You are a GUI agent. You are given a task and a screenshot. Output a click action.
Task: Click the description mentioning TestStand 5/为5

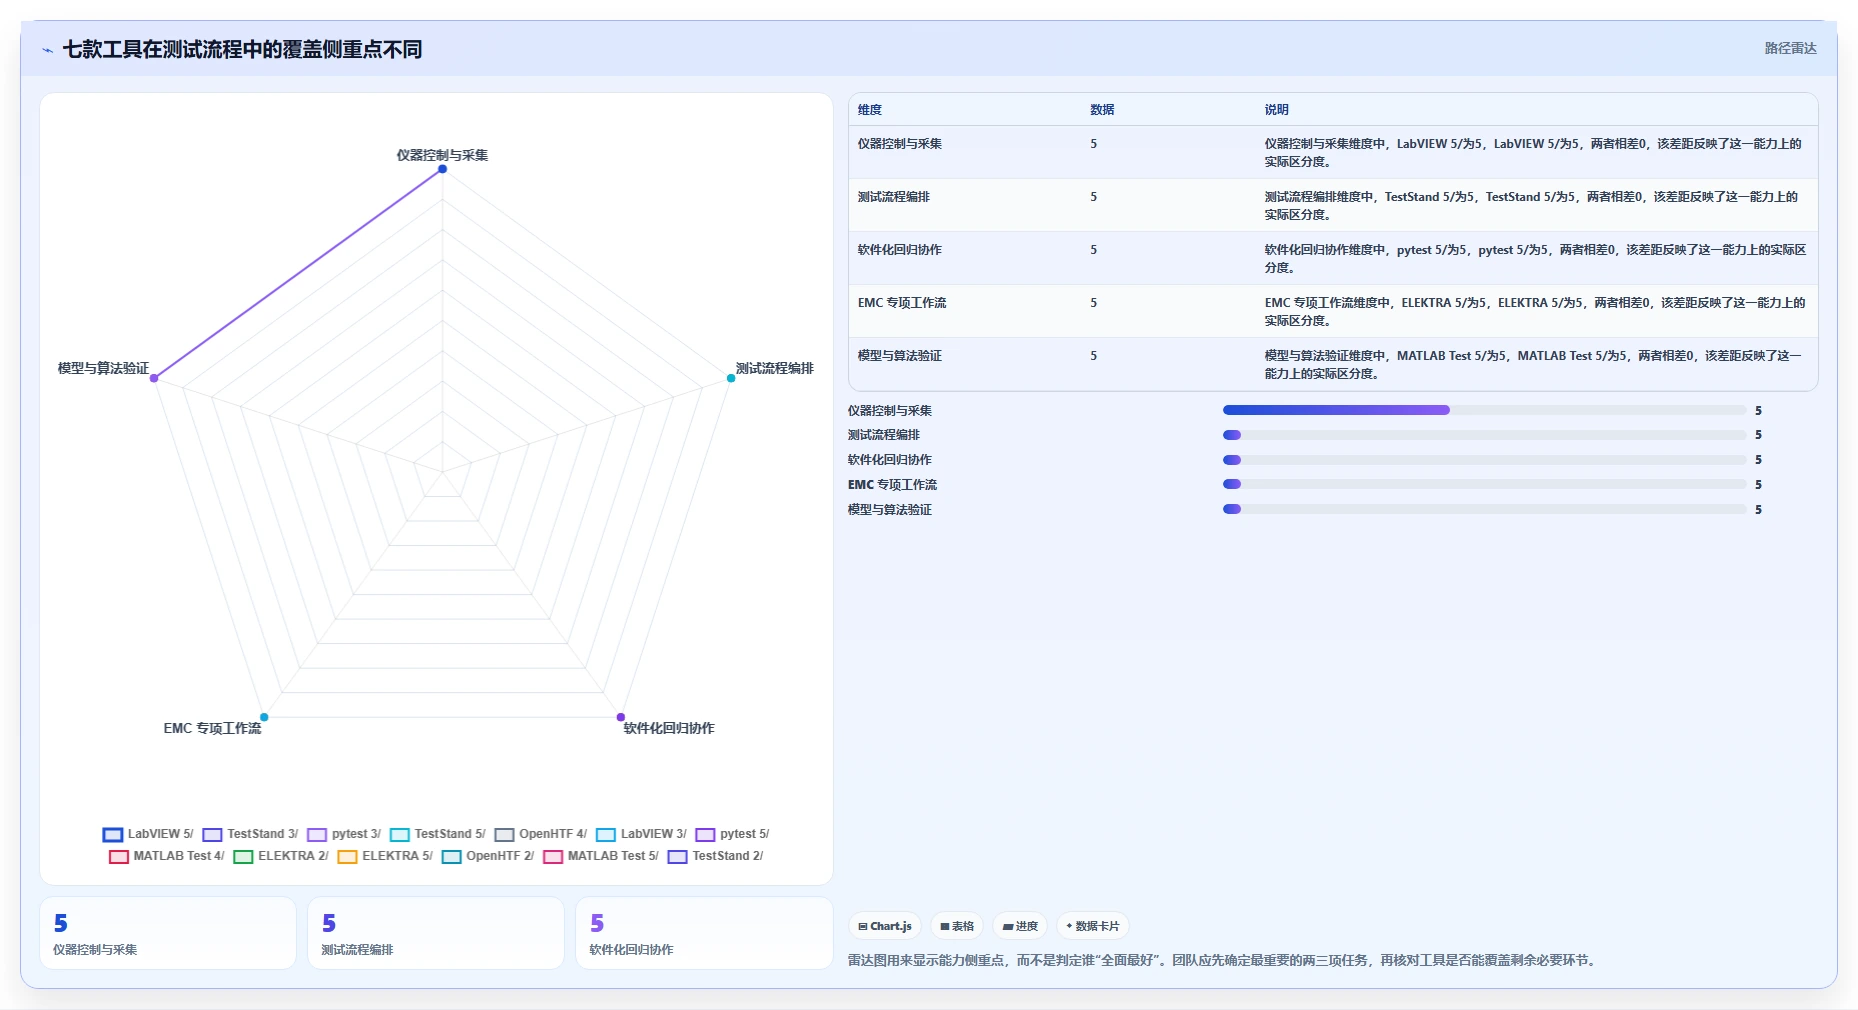point(1531,206)
